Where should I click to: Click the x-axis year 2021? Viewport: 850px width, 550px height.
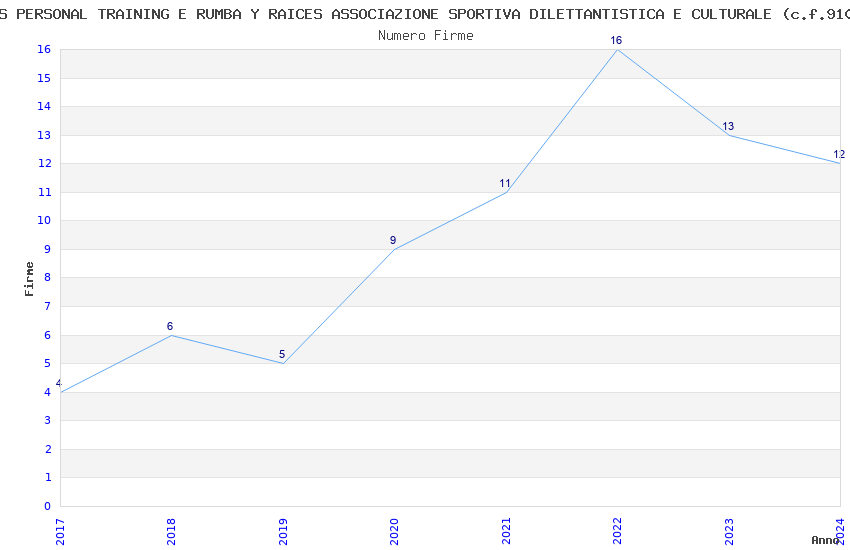[506, 532]
